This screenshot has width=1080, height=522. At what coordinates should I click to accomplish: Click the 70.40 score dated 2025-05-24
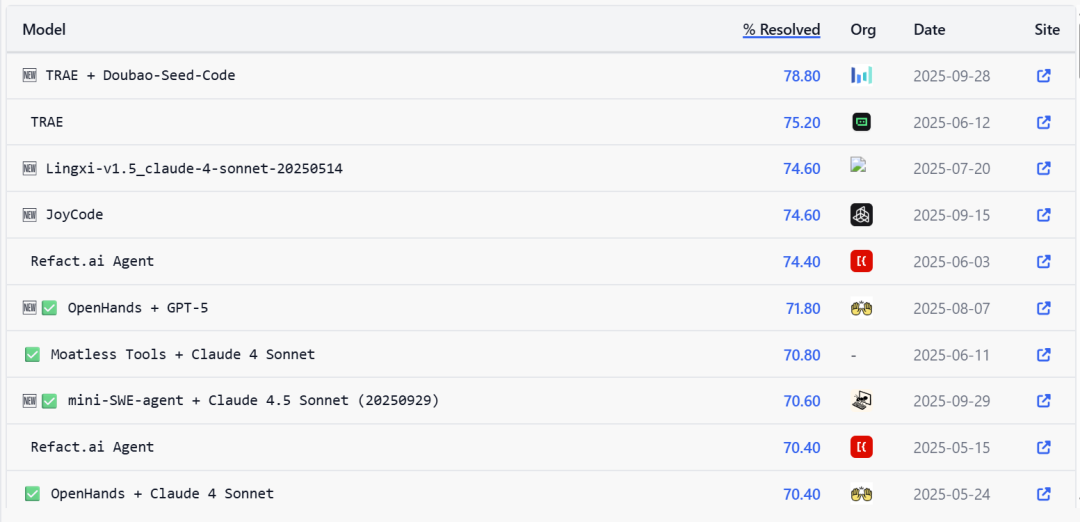802,494
